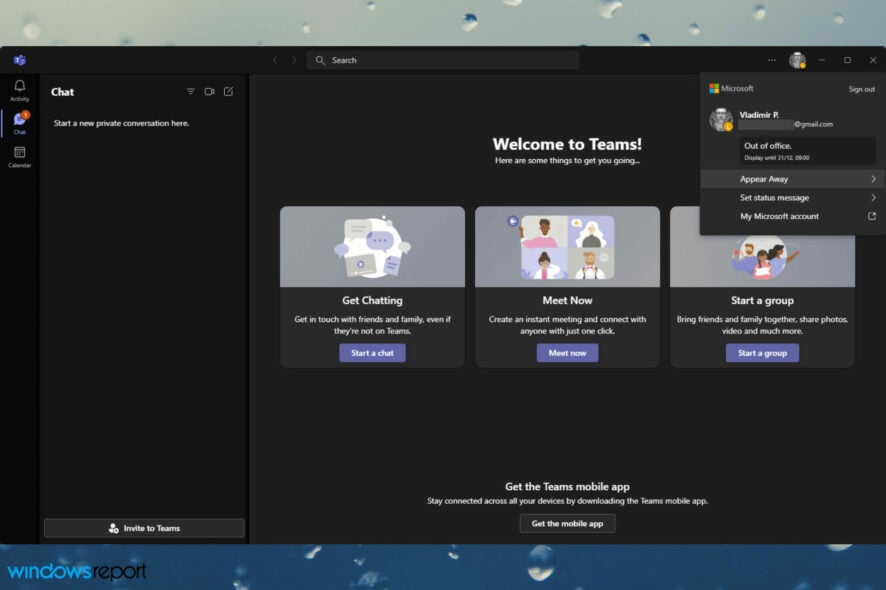This screenshot has height=590, width=886.
Task: Click the Out of office status message
Action: (807, 151)
